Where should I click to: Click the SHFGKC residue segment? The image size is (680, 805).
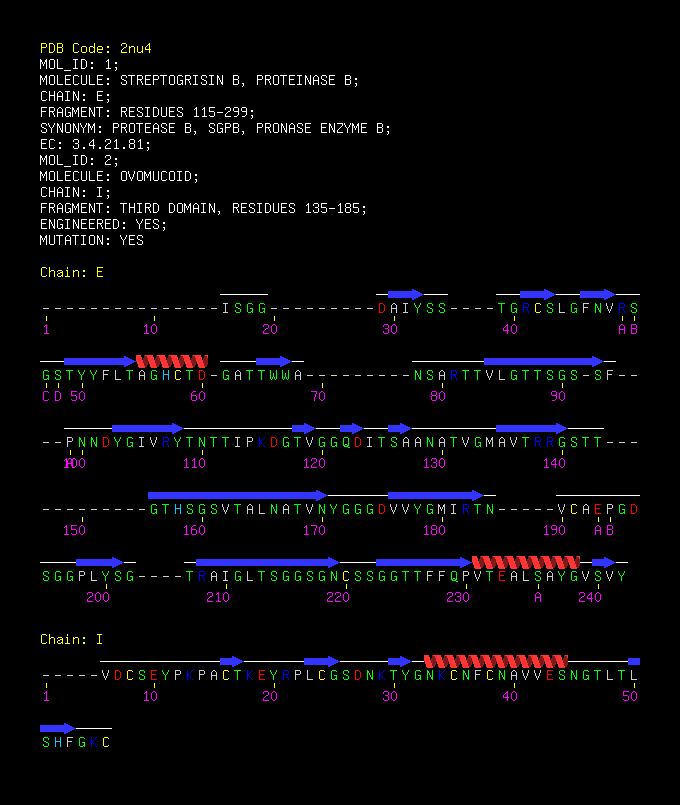click(76, 742)
